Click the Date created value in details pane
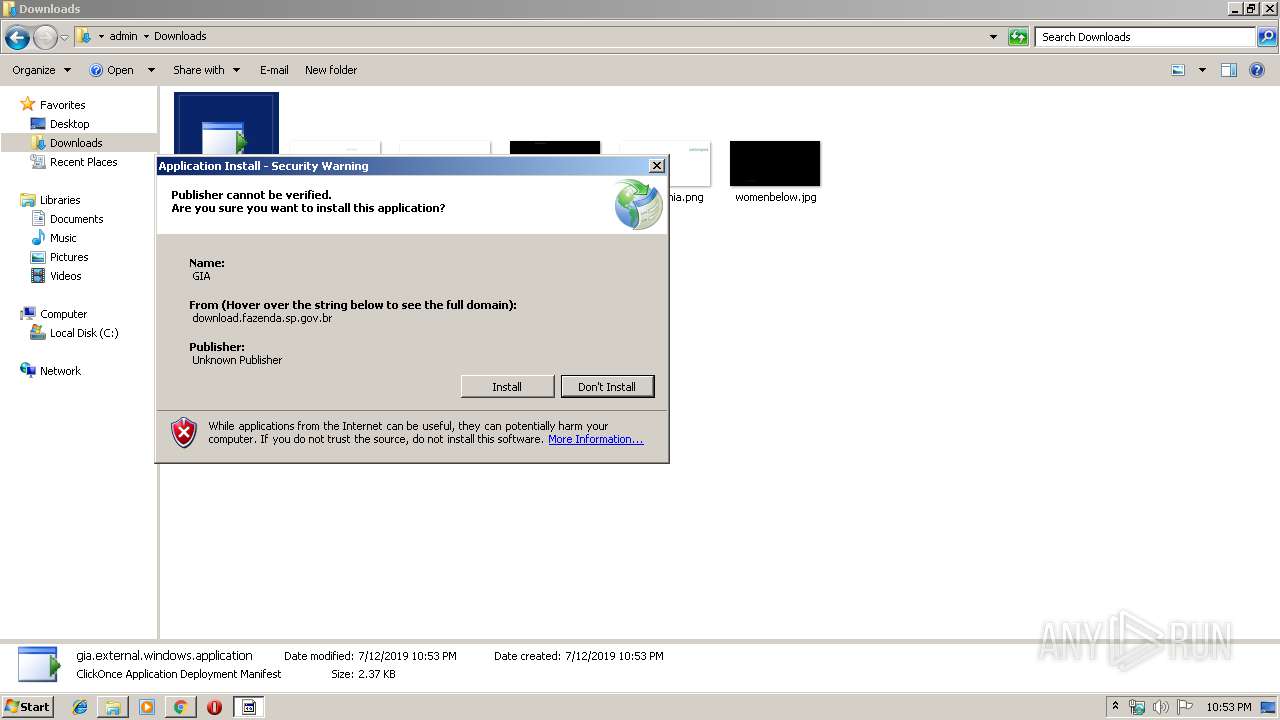1280x720 pixels. point(614,656)
